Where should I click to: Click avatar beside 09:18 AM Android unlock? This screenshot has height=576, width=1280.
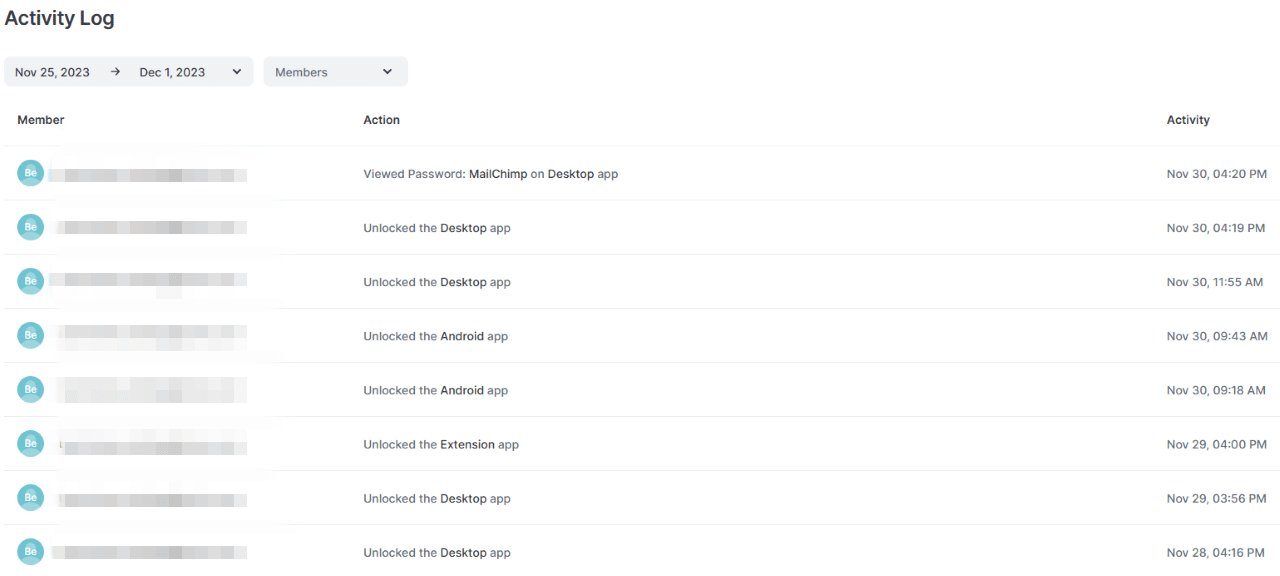[x=31, y=389]
